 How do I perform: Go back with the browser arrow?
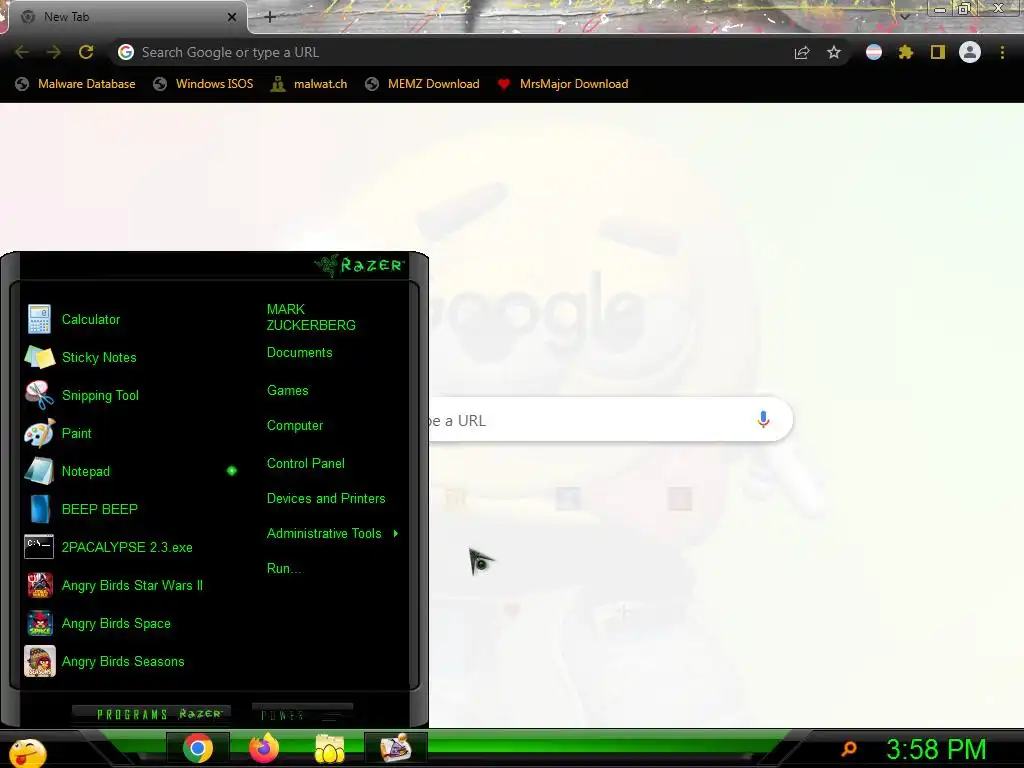coord(22,52)
